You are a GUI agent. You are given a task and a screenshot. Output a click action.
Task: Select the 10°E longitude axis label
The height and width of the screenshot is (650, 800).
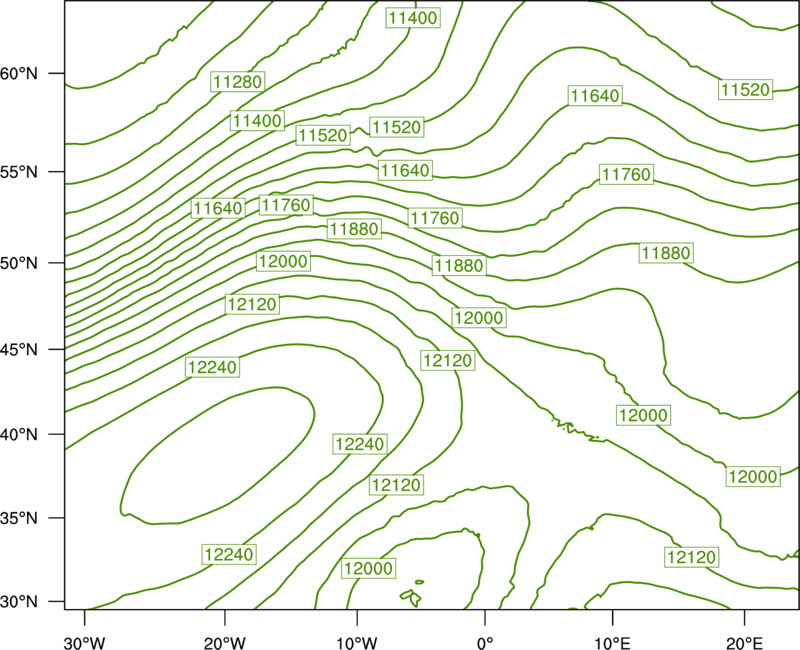612,643
